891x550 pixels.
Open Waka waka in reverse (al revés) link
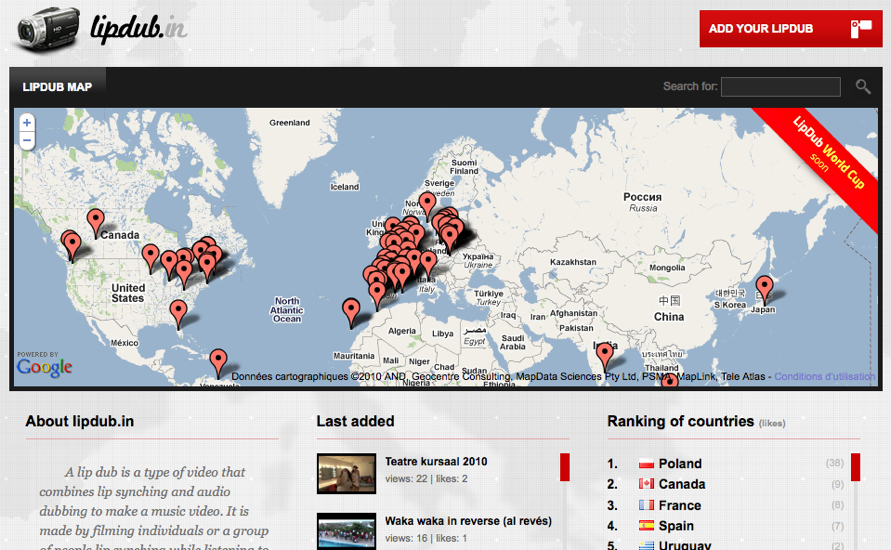pyautogui.click(x=468, y=521)
